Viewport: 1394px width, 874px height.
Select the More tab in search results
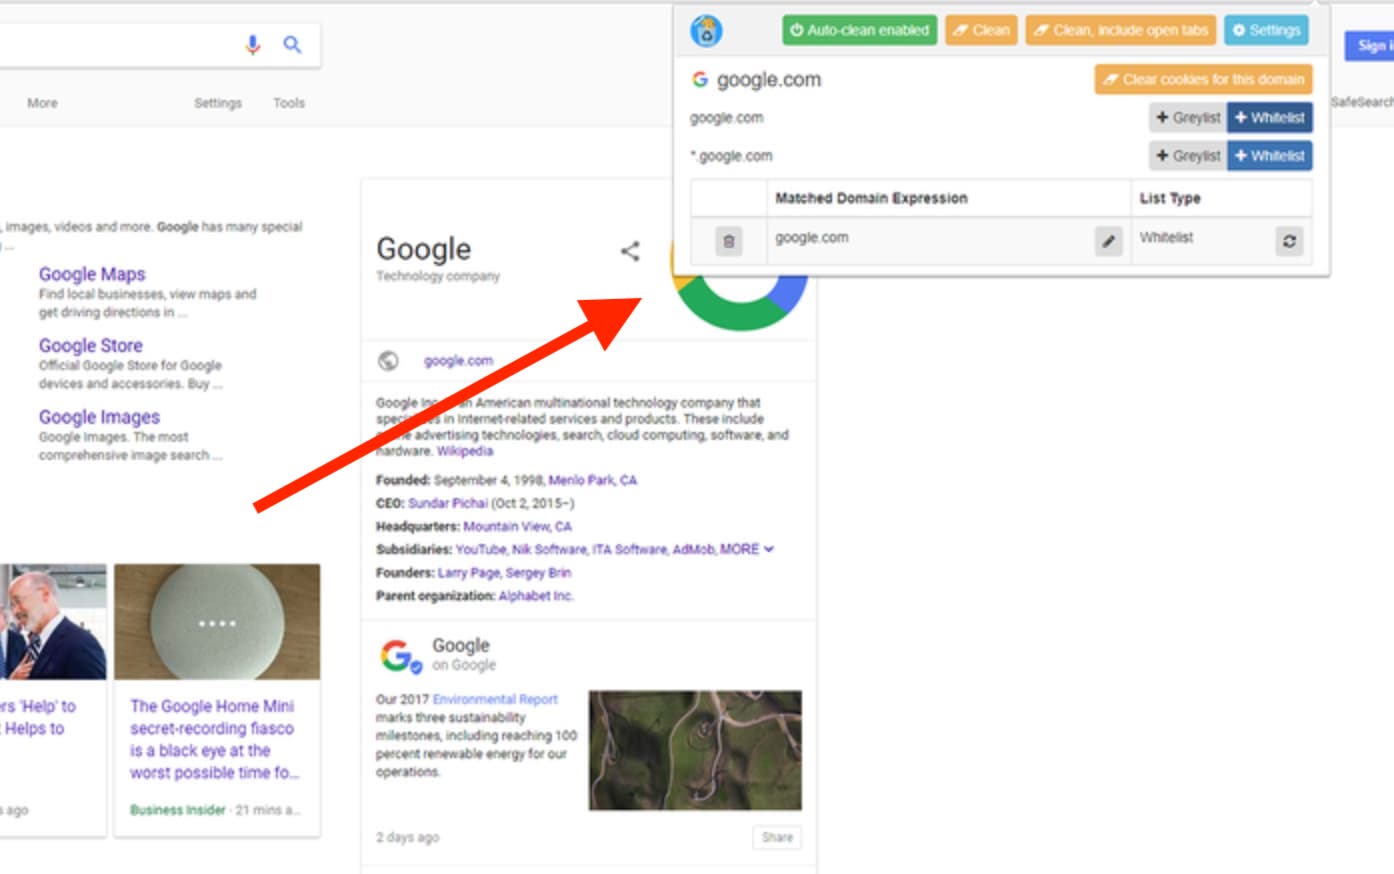(42, 102)
